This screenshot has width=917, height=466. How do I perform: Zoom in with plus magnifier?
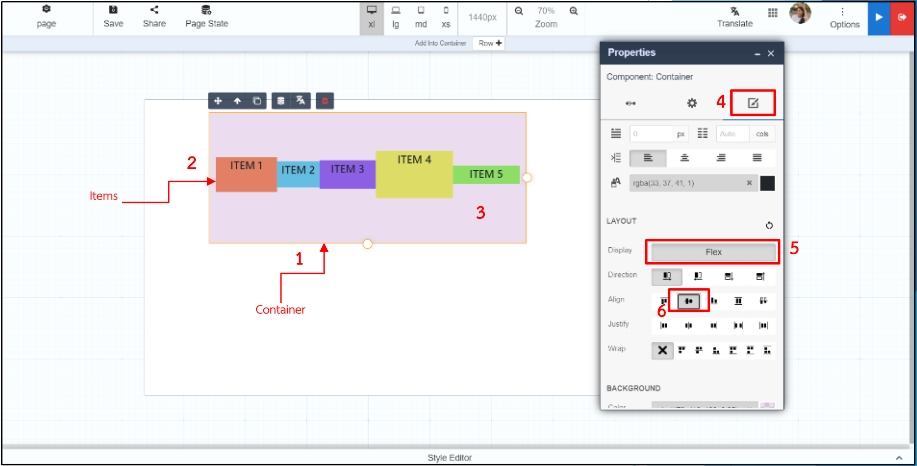click(574, 11)
